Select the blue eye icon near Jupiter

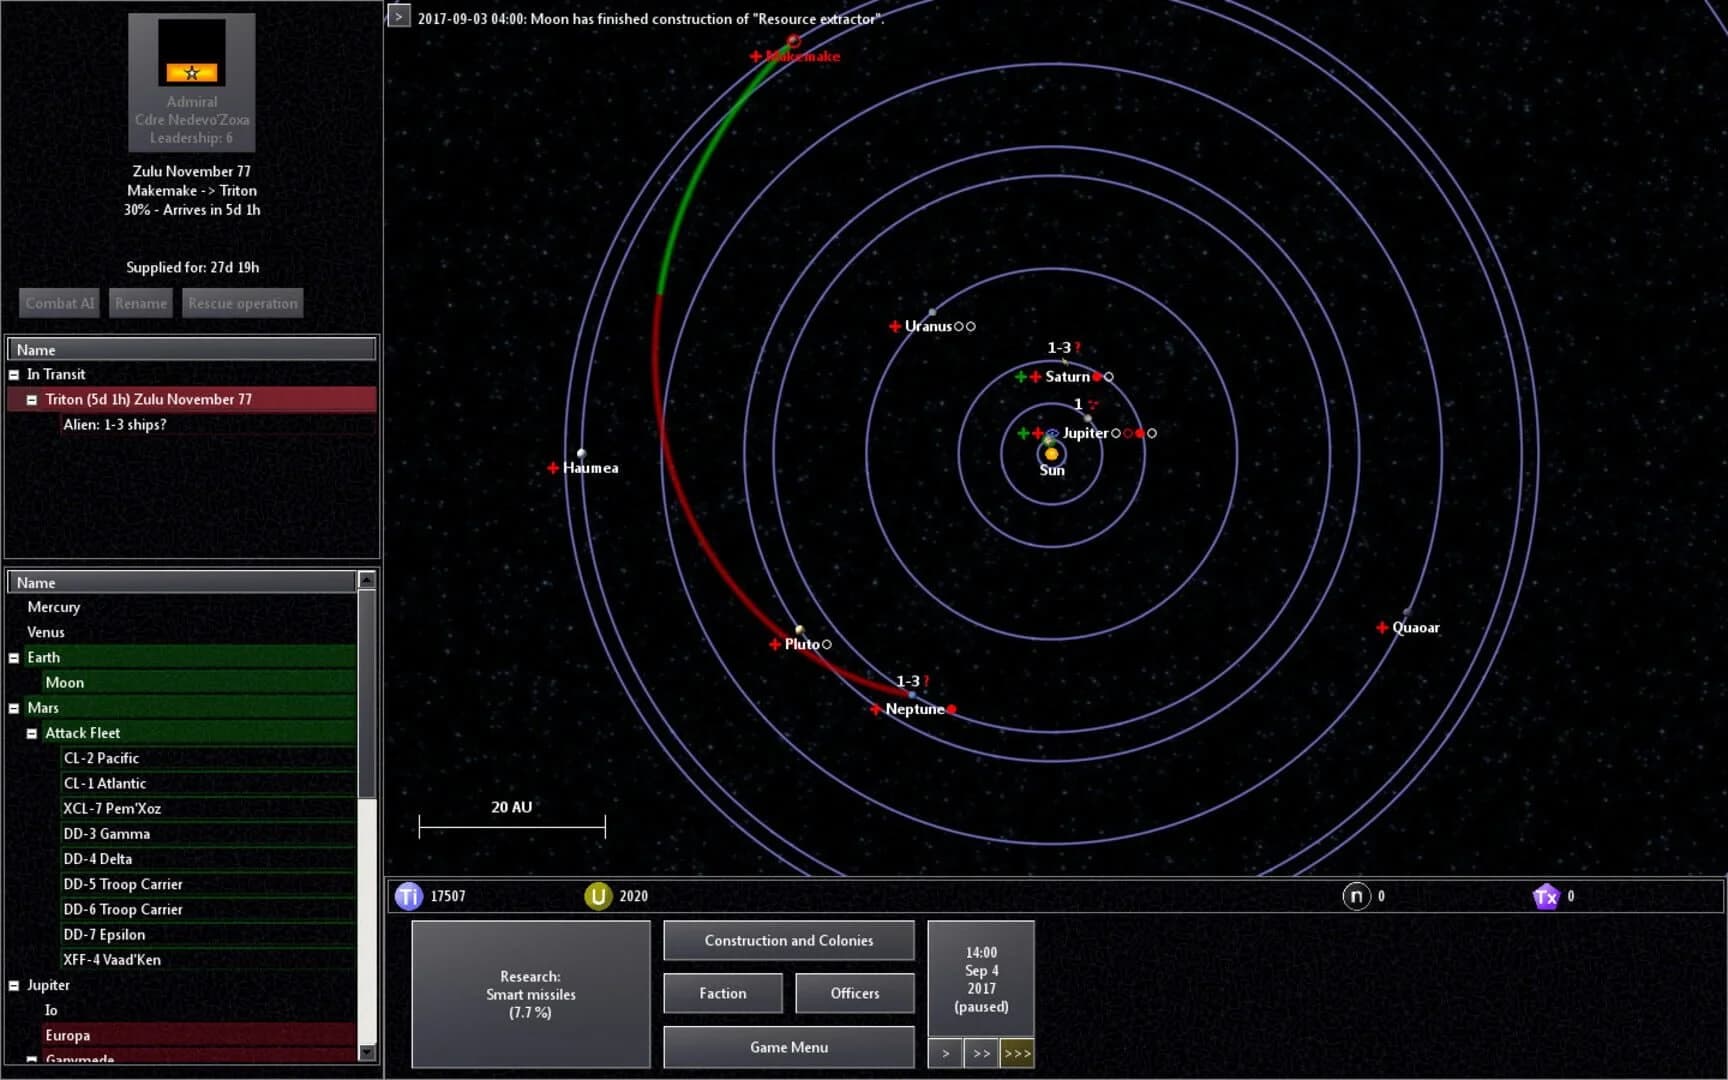click(x=1052, y=434)
